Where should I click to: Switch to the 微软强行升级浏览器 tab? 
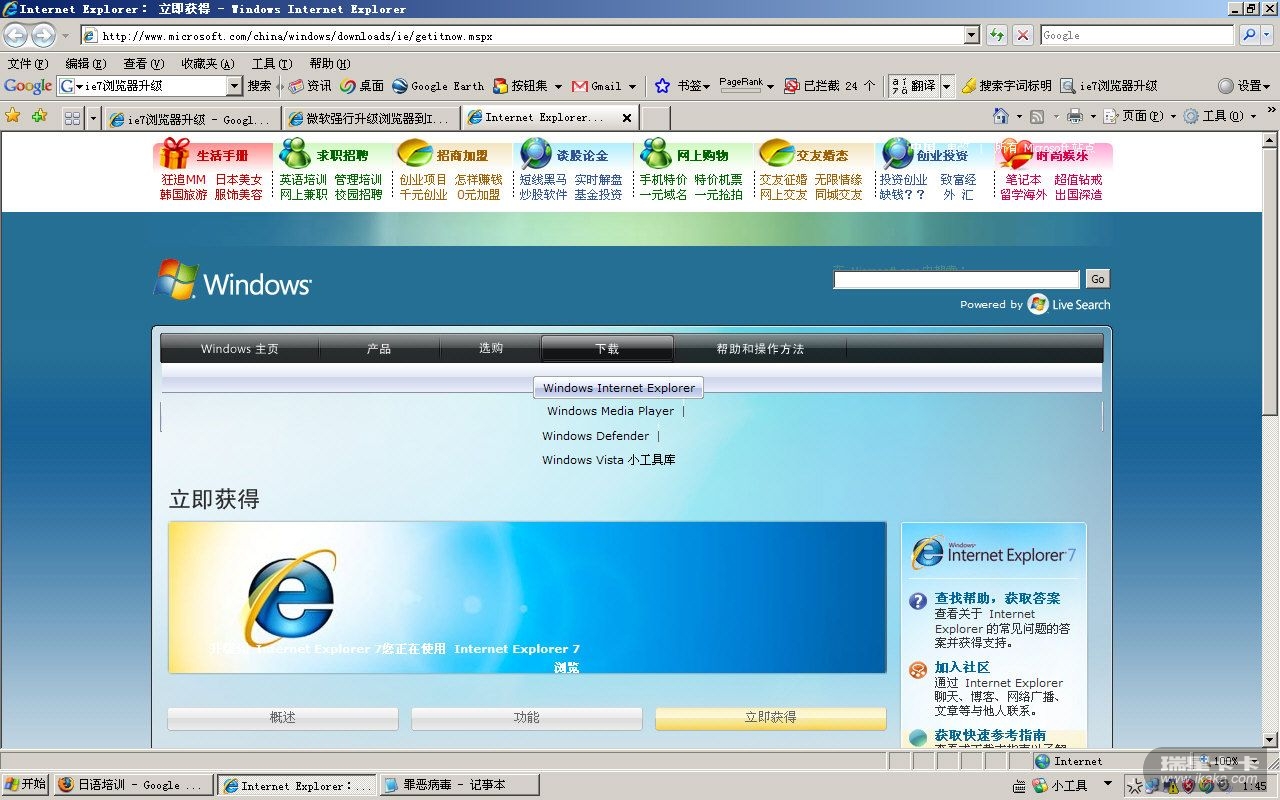point(371,119)
